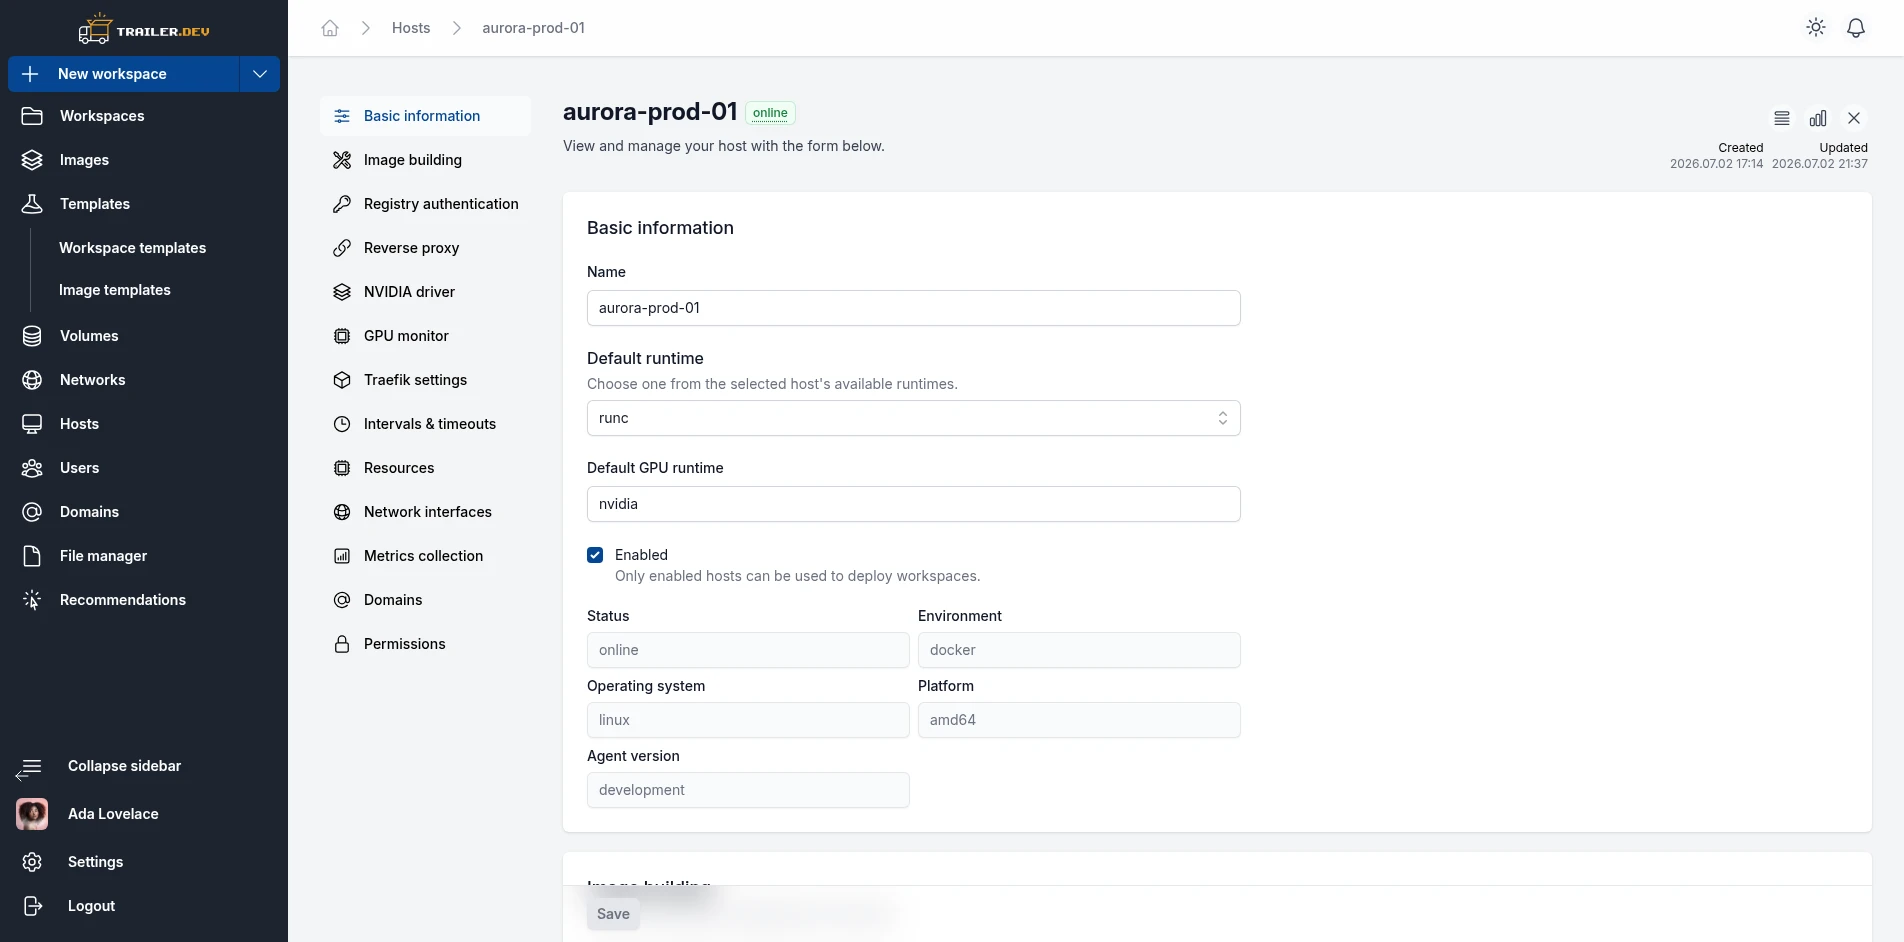Open Reverse proxy section
This screenshot has height=942, width=1904.
425,248
